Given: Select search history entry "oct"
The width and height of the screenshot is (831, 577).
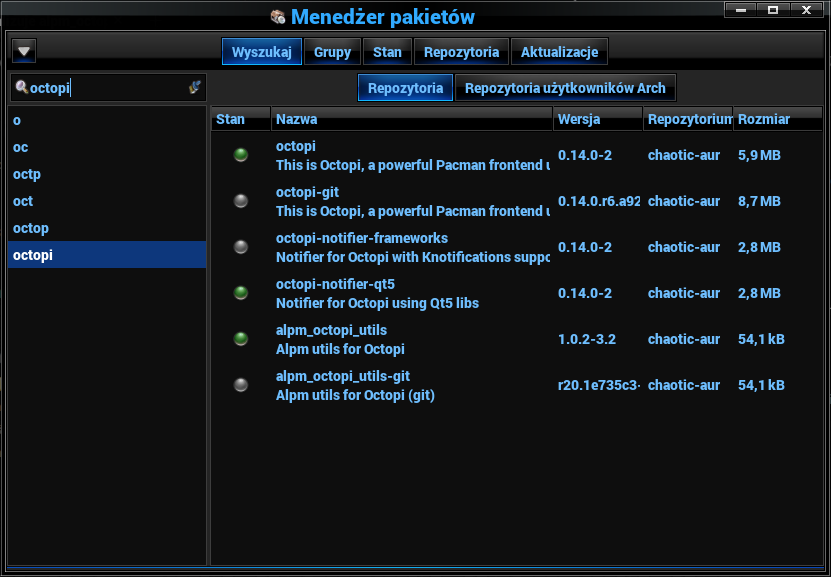Looking at the screenshot, I should point(107,201).
